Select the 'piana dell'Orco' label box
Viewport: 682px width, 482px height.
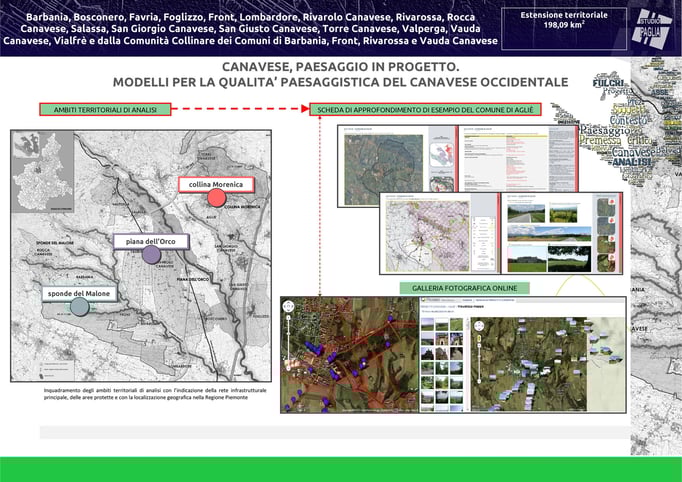point(151,241)
